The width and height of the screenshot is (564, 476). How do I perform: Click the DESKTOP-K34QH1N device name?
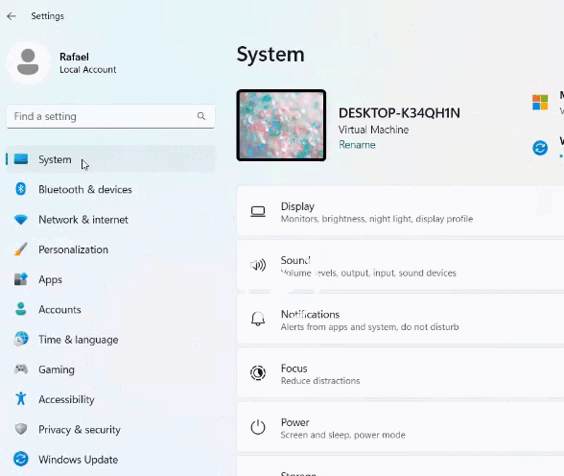399,113
